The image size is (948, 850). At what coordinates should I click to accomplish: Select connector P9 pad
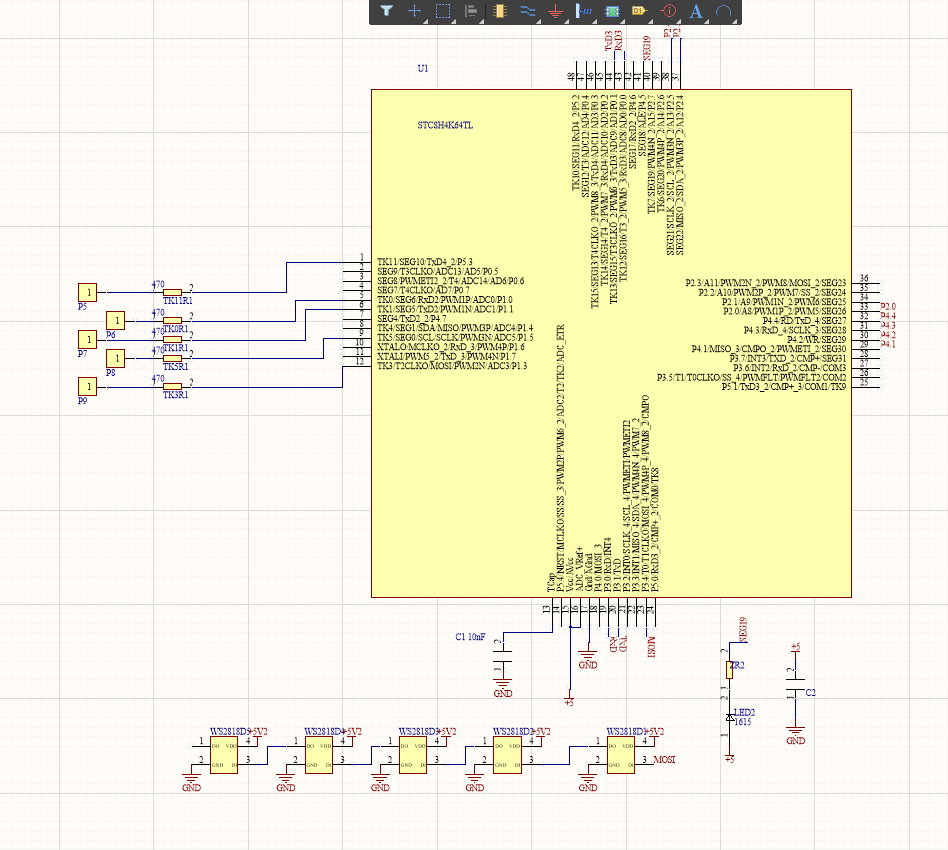coord(88,386)
